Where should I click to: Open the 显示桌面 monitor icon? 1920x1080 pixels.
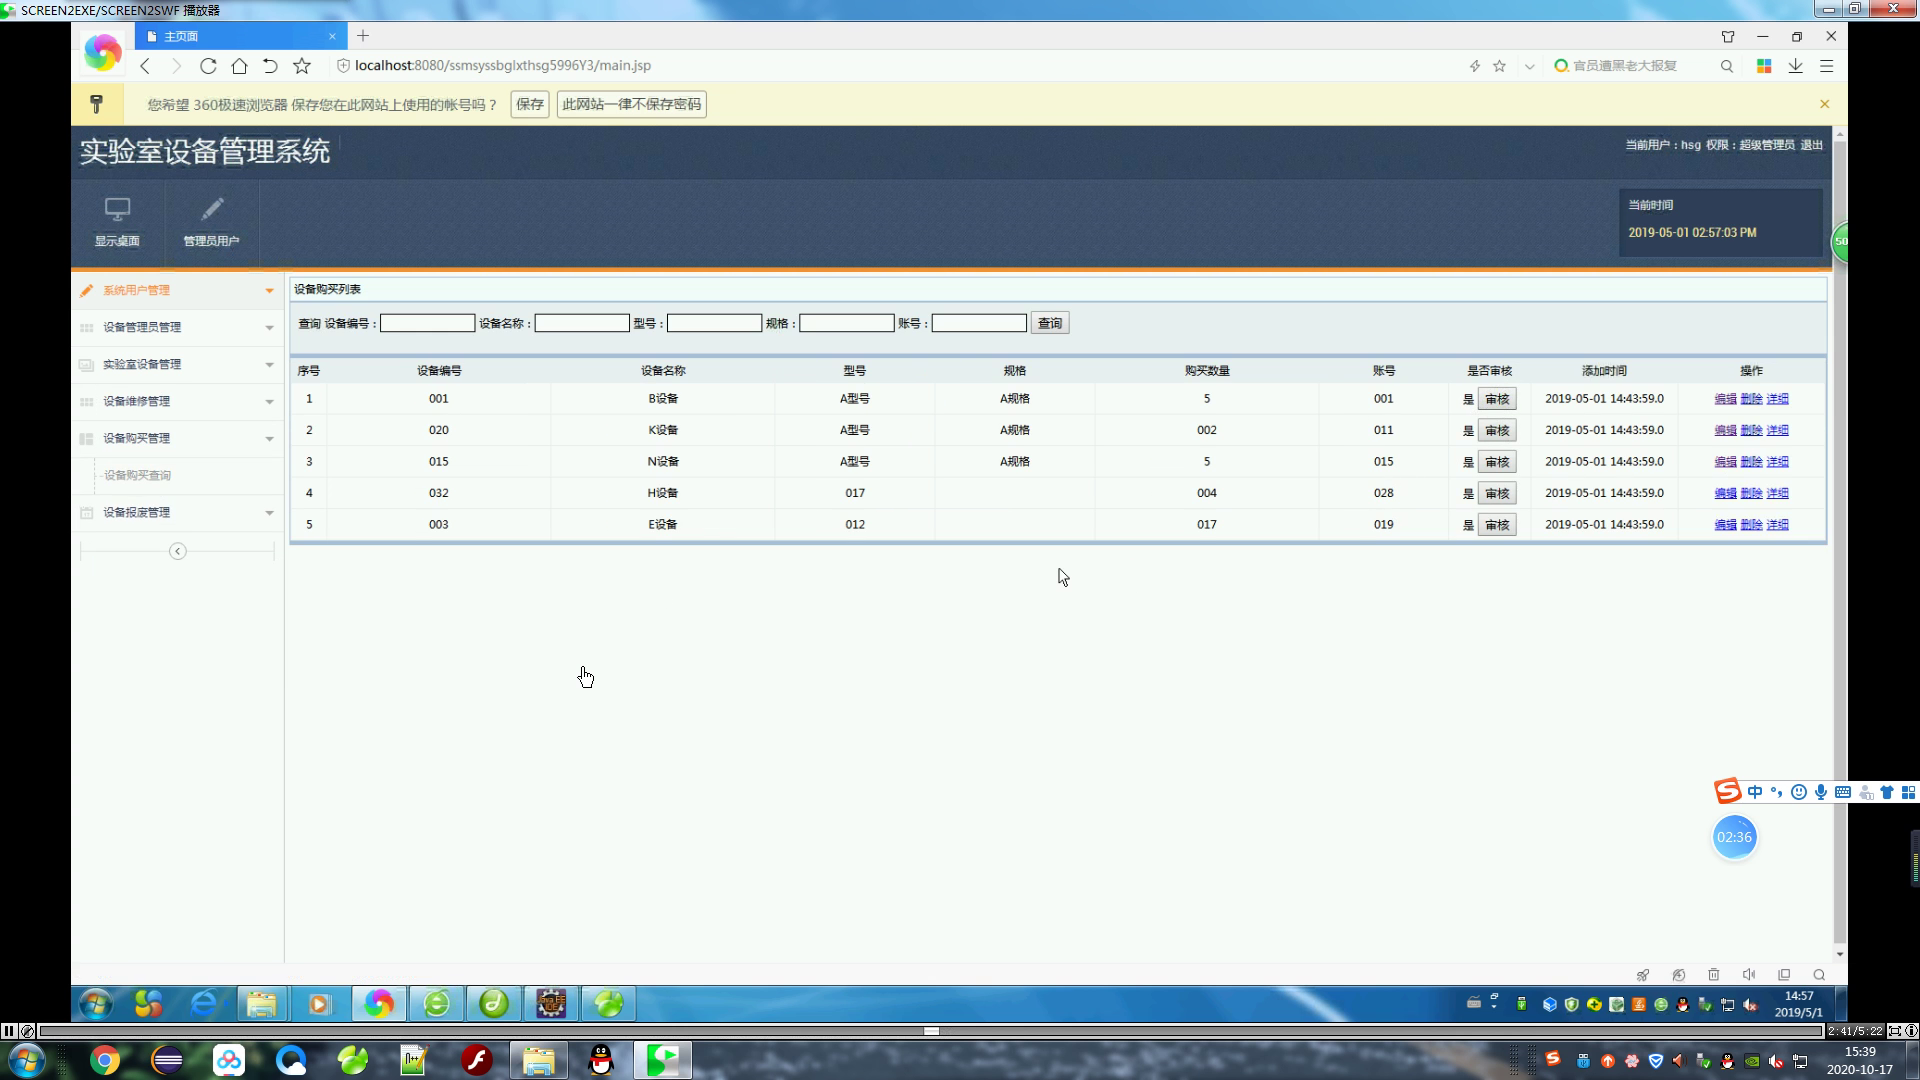(117, 210)
